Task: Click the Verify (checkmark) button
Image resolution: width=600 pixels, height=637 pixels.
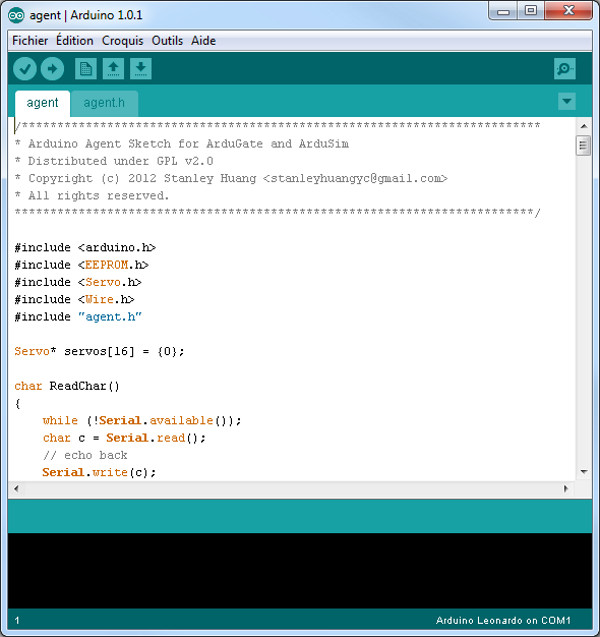Action: (x=25, y=69)
